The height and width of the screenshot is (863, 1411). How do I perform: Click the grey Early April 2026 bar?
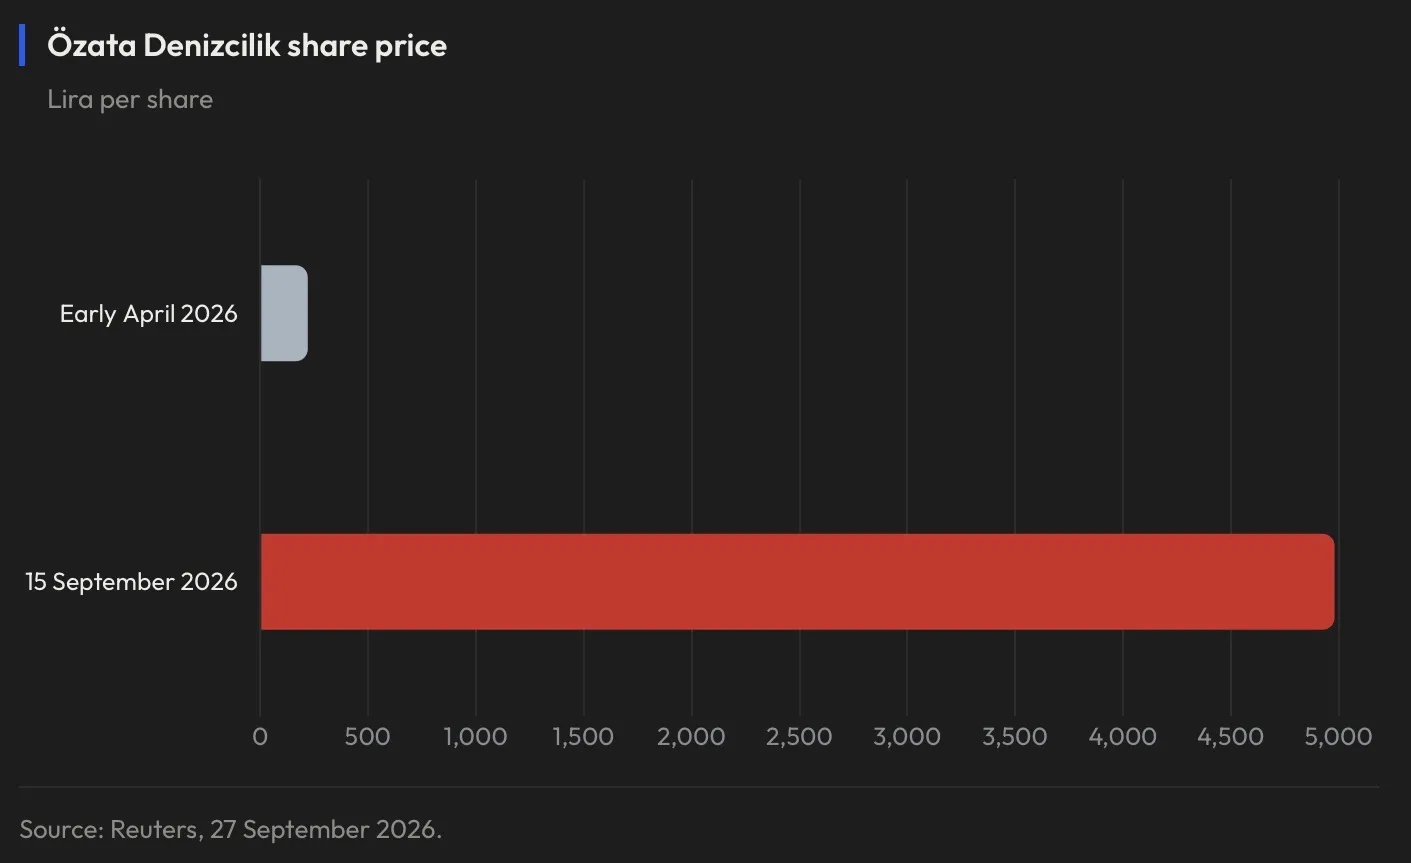pos(284,313)
